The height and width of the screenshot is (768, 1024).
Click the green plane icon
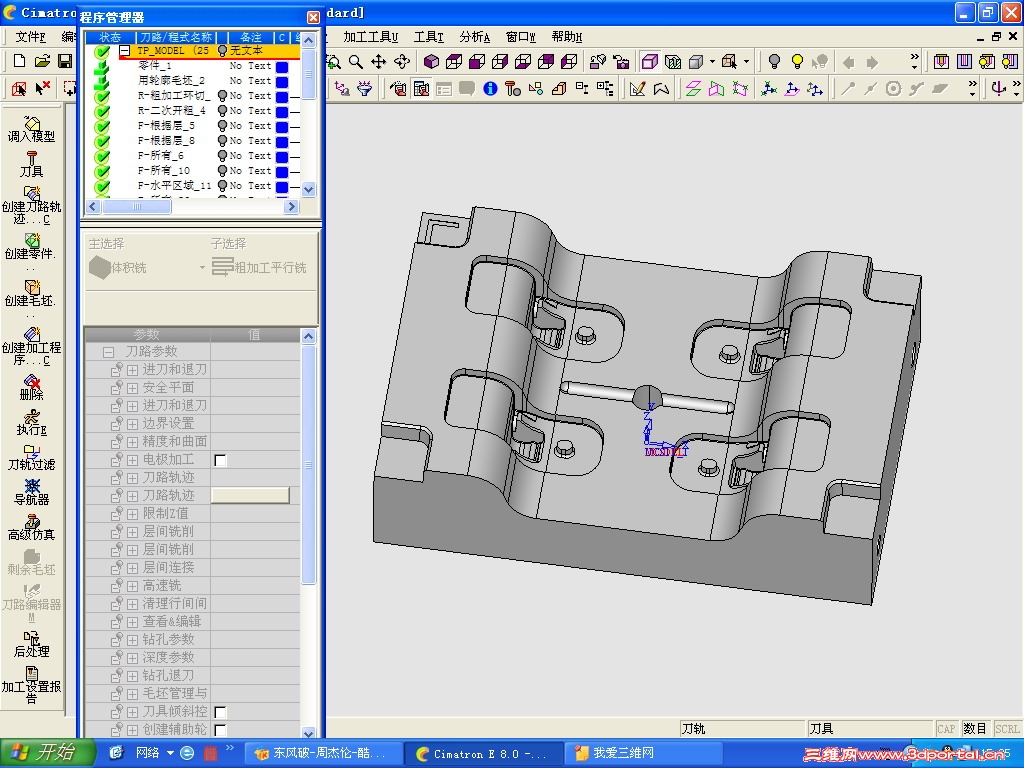click(693, 89)
